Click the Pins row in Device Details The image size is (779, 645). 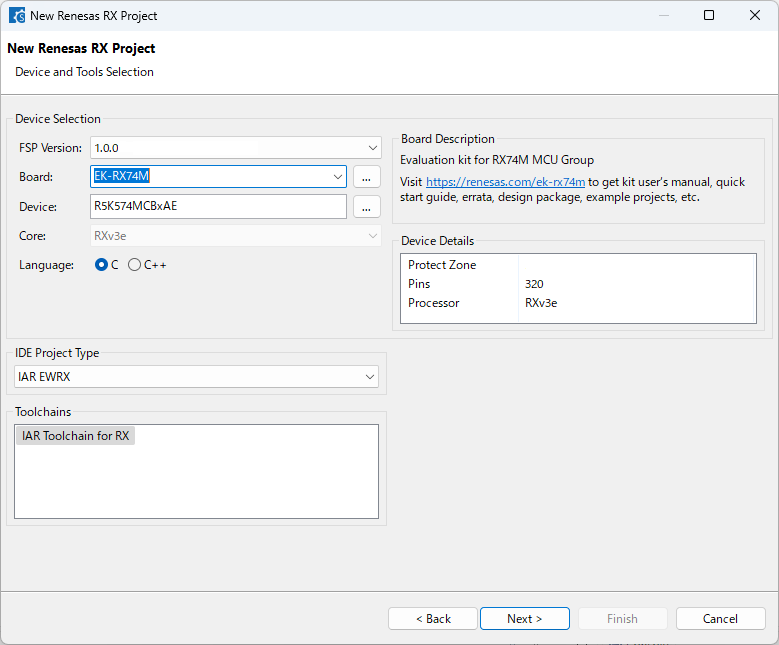[578, 284]
